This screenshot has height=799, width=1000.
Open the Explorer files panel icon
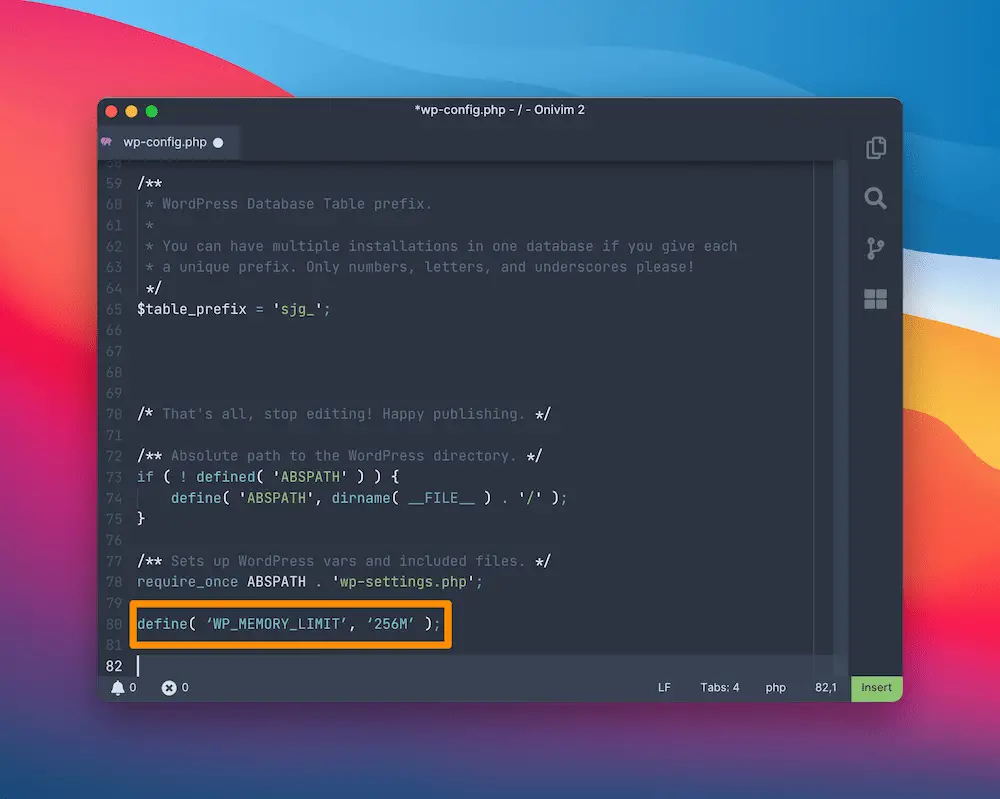[876, 148]
